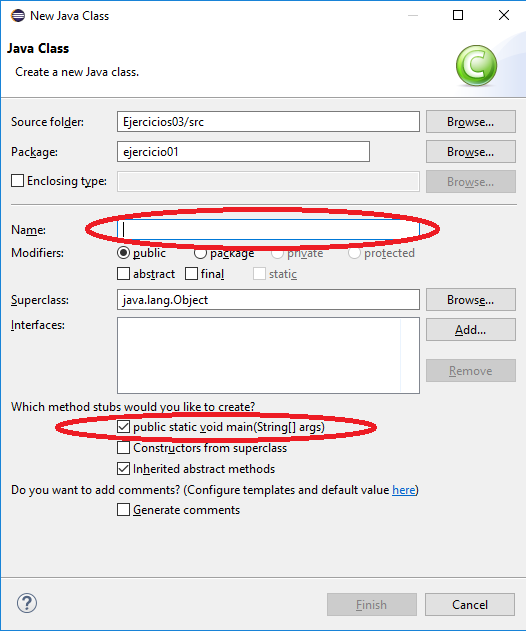
Task: Focus the class Name input field
Action: 268,229
